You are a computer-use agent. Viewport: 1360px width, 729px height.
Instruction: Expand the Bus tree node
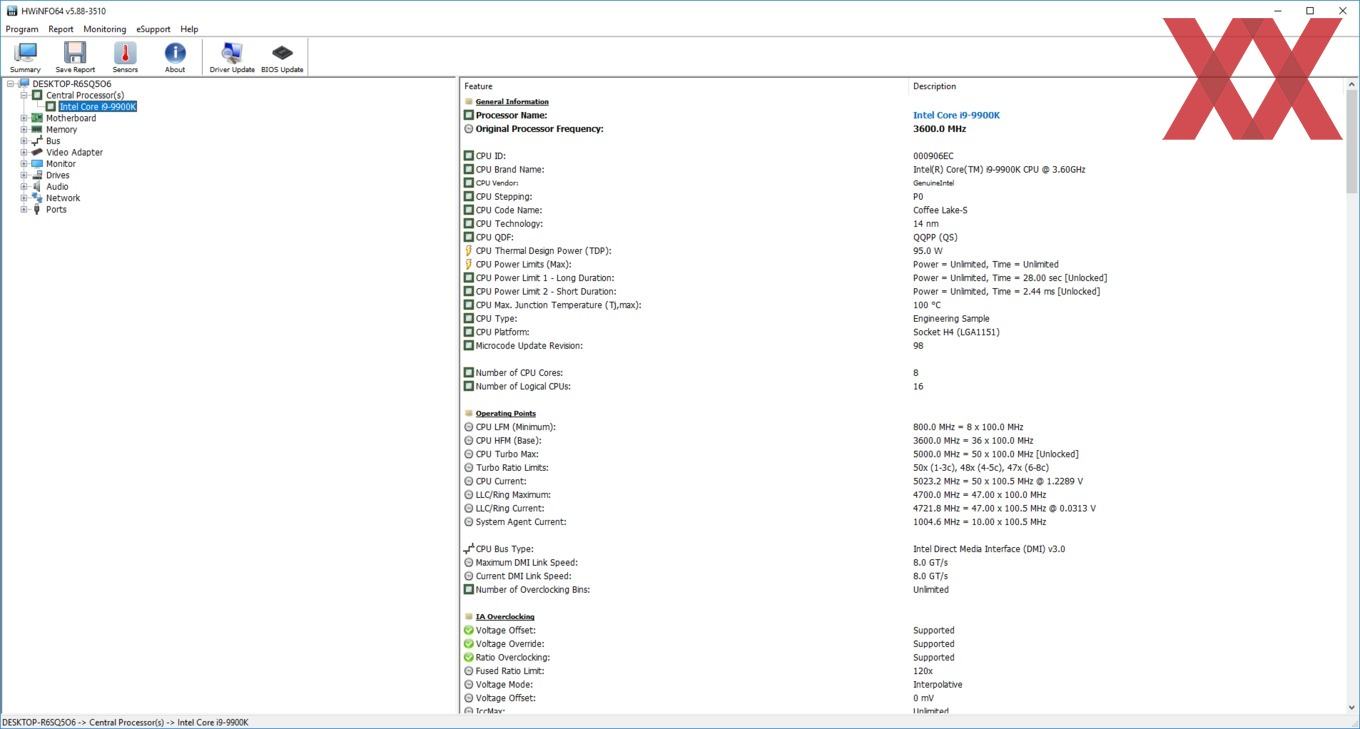point(24,141)
